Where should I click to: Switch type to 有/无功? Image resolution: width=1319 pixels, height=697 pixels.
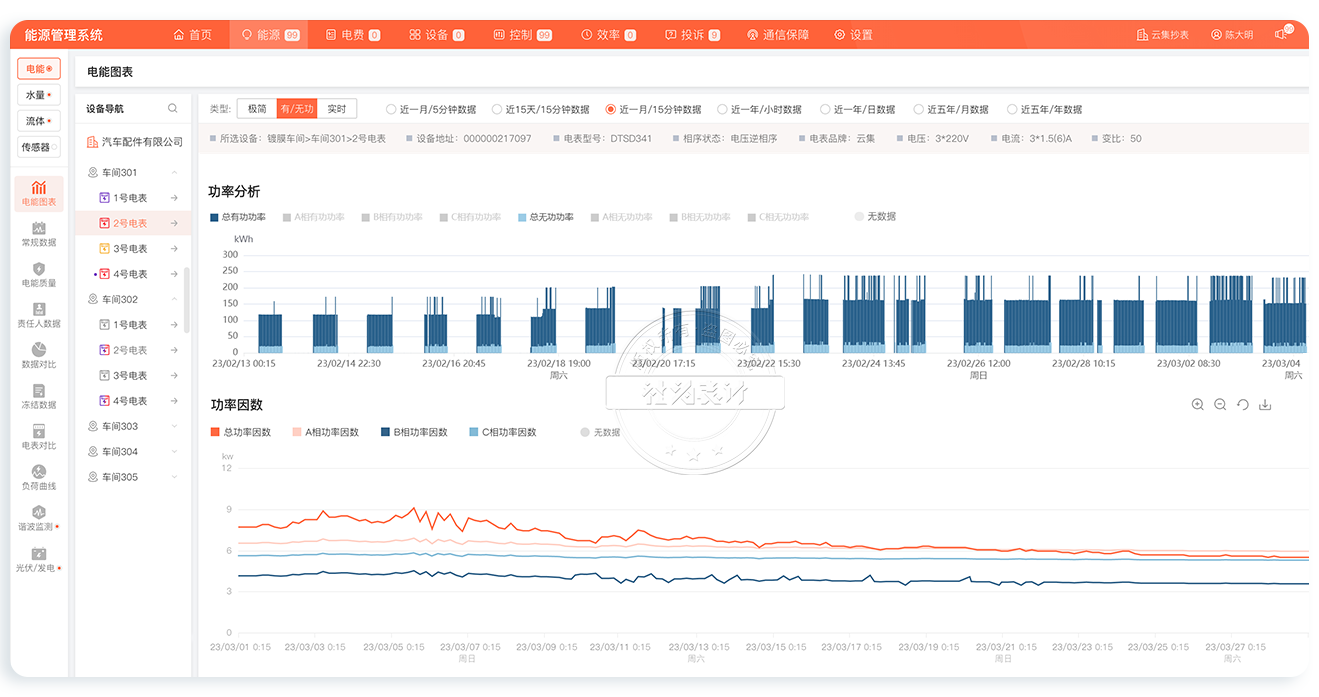(296, 109)
